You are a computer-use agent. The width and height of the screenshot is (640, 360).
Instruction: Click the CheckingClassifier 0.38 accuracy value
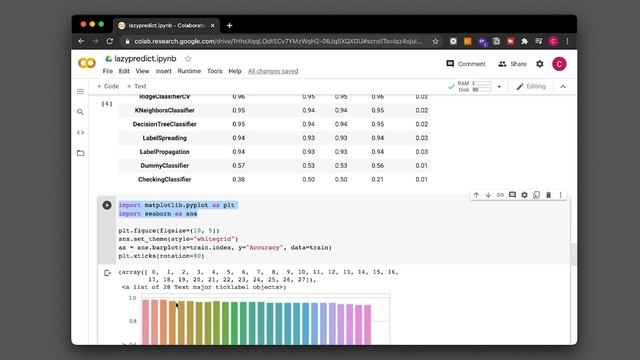pos(238,180)
